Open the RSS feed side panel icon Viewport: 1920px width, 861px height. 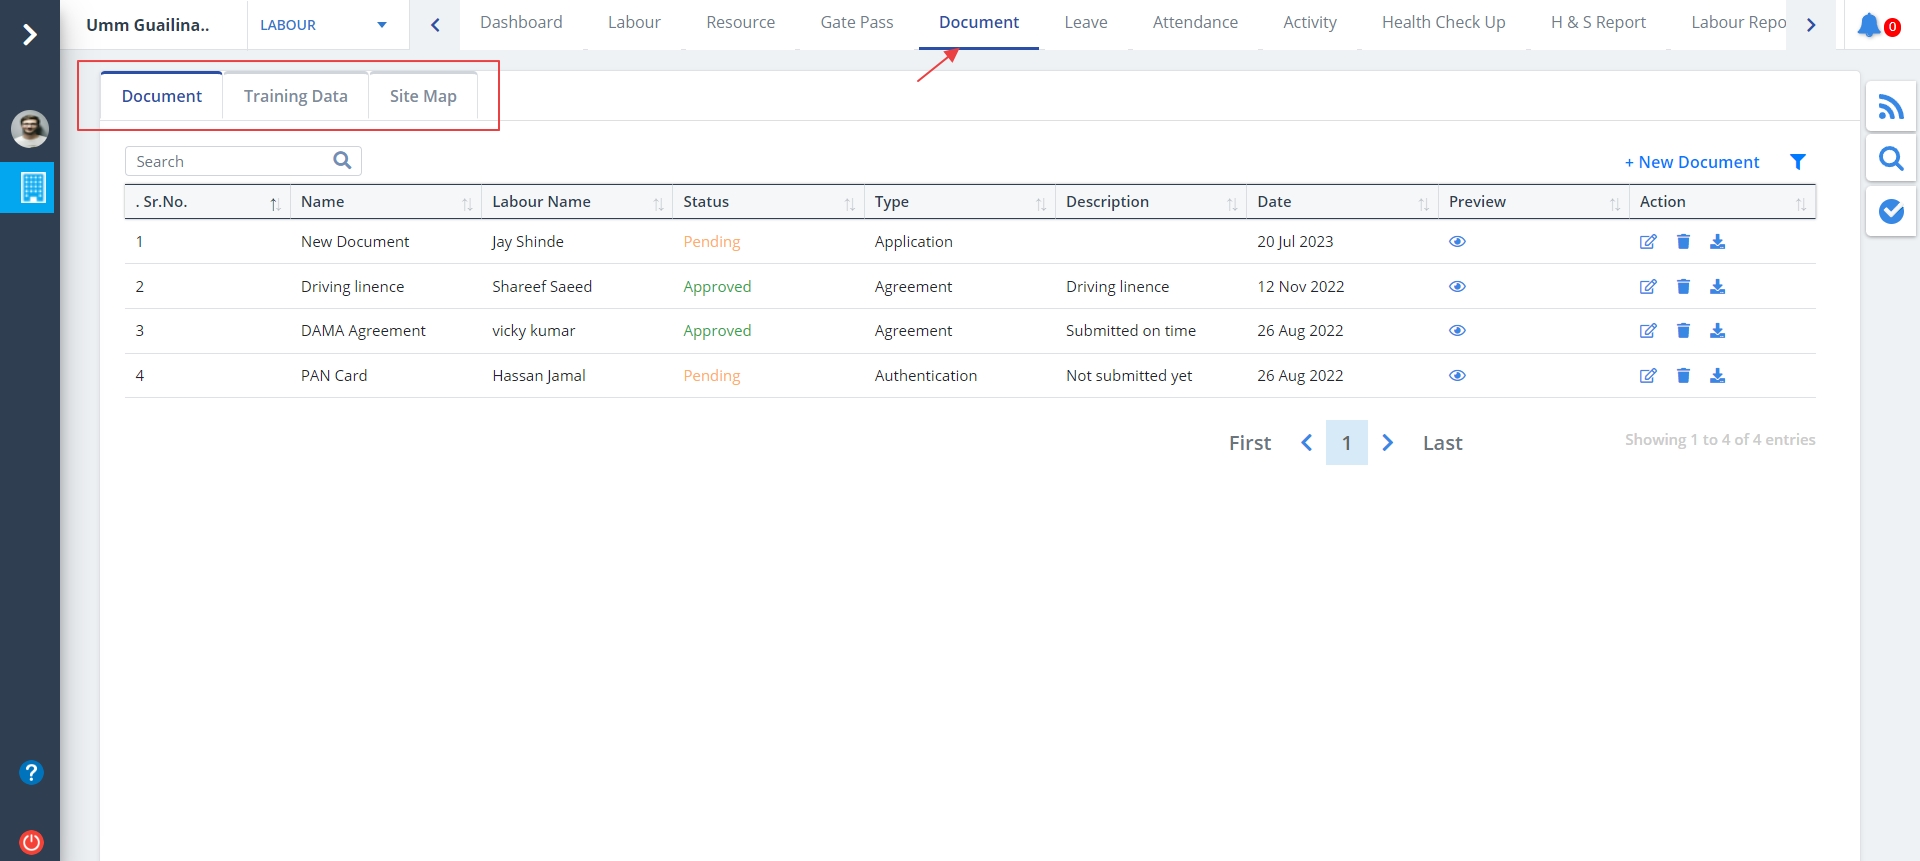pyautogui.click(x=1890, y=107)
